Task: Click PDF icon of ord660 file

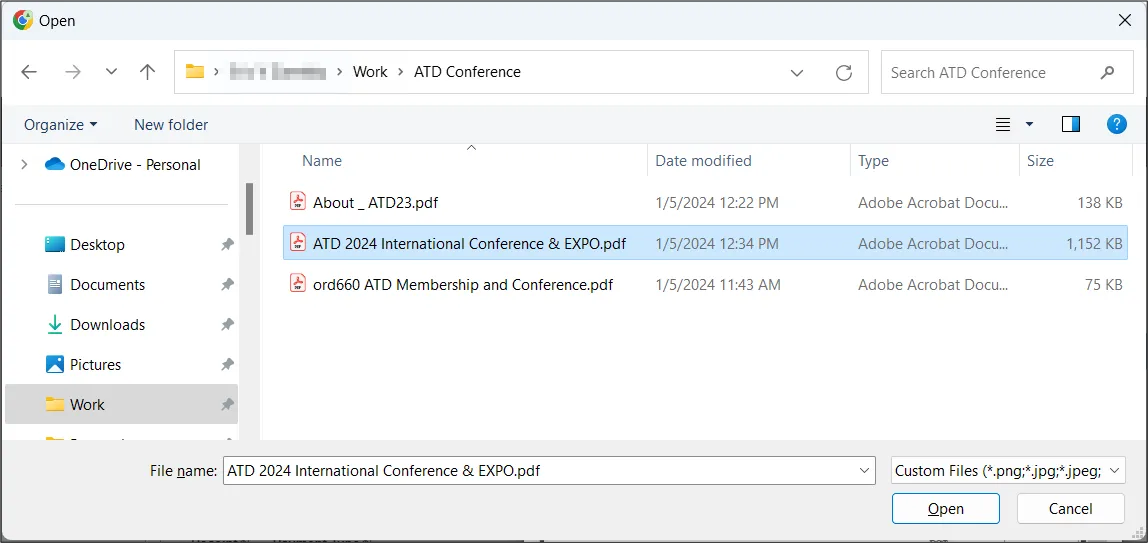Action: click(x=297, y=284)
